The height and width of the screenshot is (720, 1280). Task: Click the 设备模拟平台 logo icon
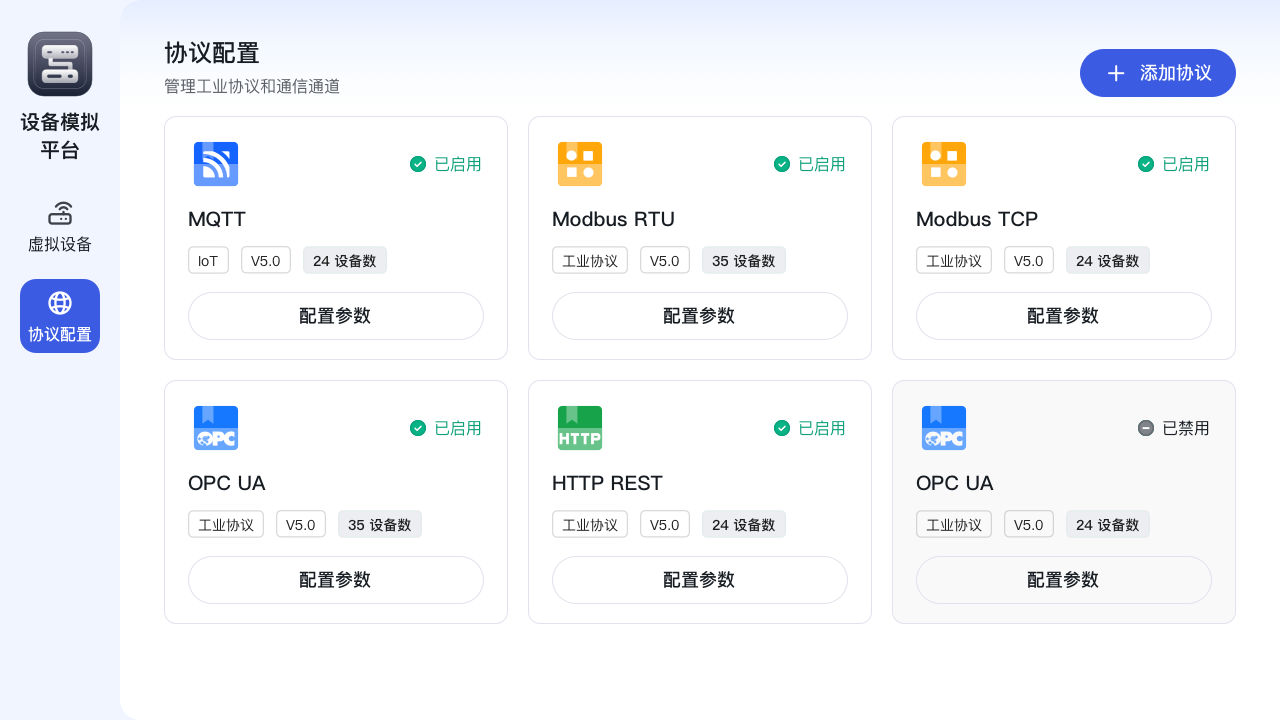60,63
